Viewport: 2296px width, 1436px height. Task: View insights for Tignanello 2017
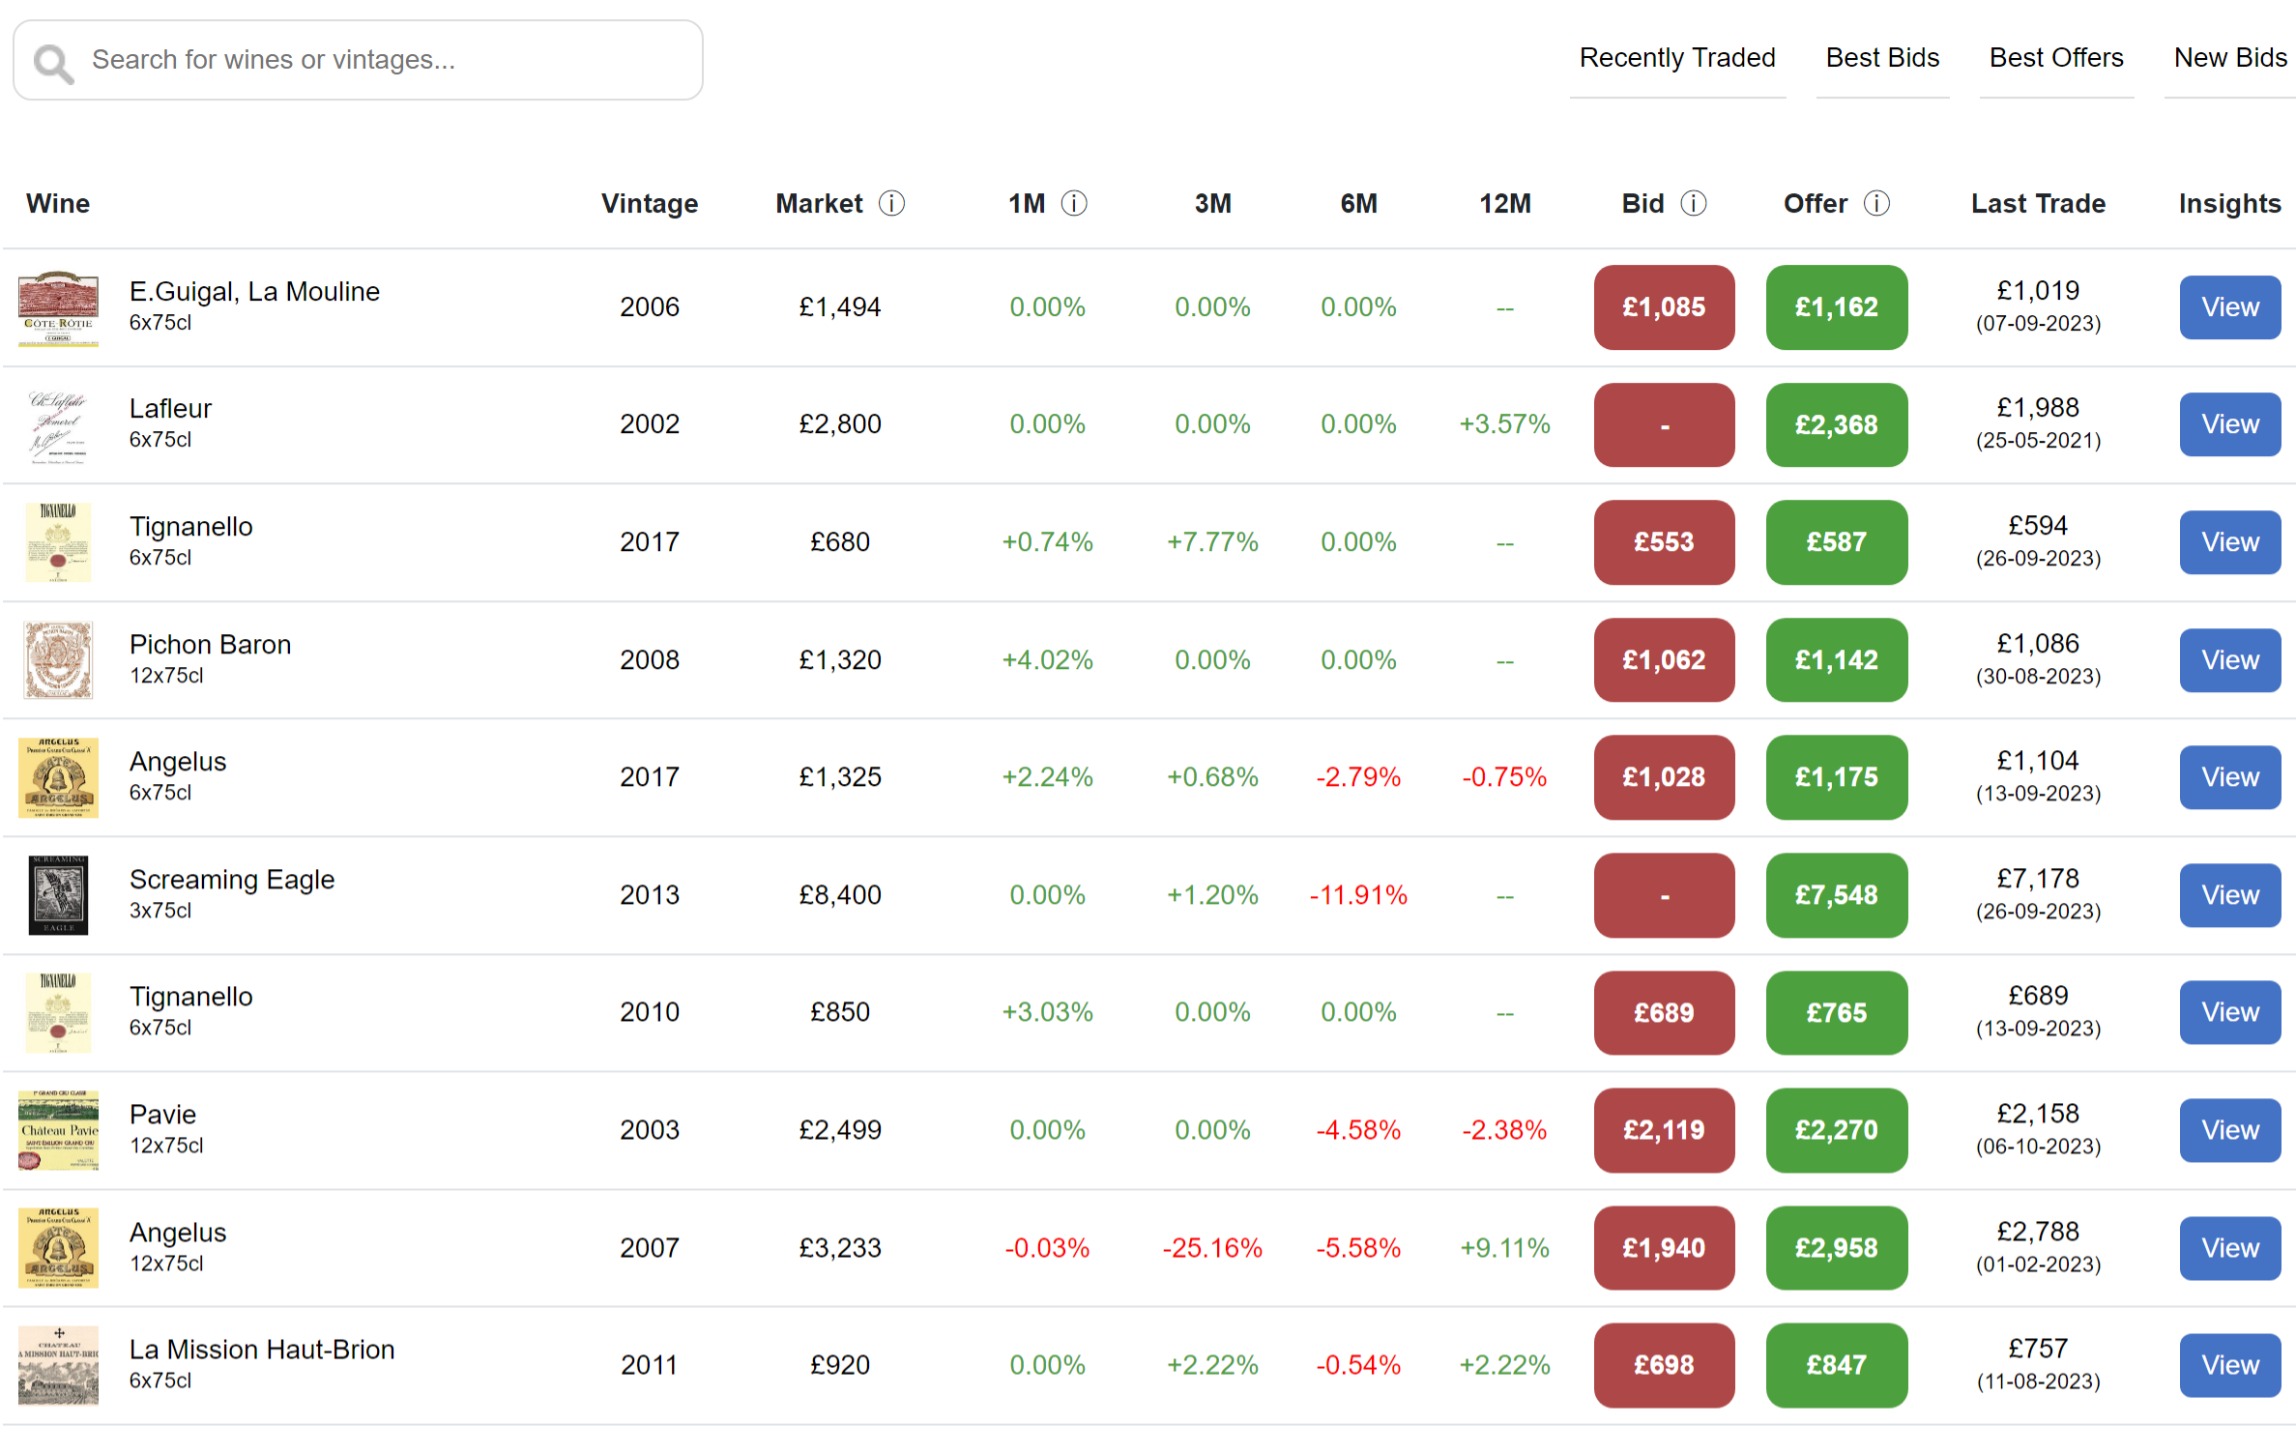(x=2229, y=543)
